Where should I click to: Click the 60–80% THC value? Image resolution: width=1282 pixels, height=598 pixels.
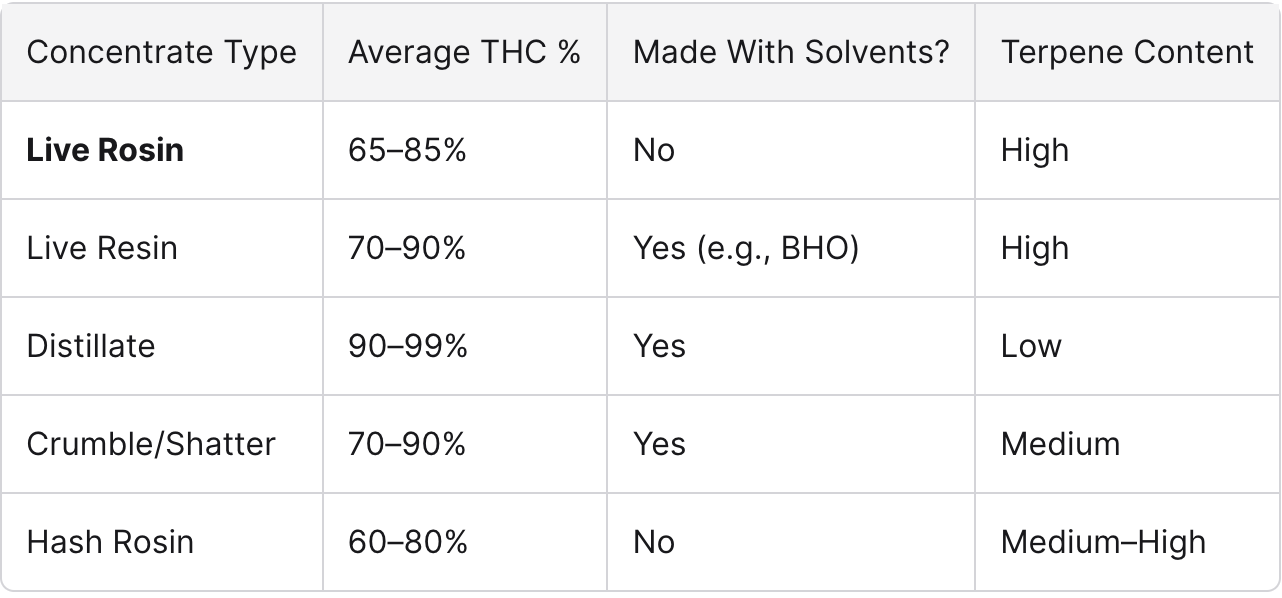[407, 542]
